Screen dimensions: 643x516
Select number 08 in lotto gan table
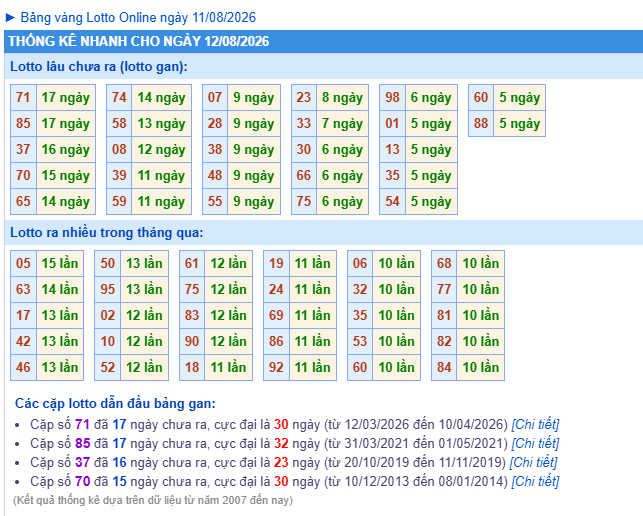pos(119,150)
